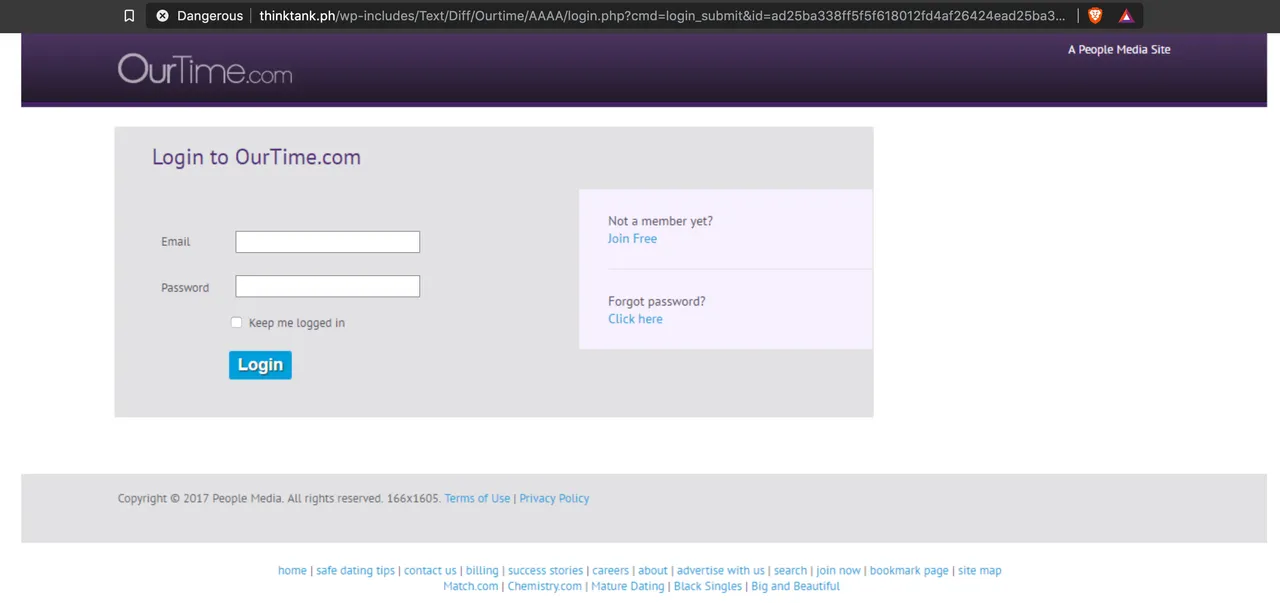Click the 'Email' field label
This screenshot has height=603, width=1280.
coord(176,242)
